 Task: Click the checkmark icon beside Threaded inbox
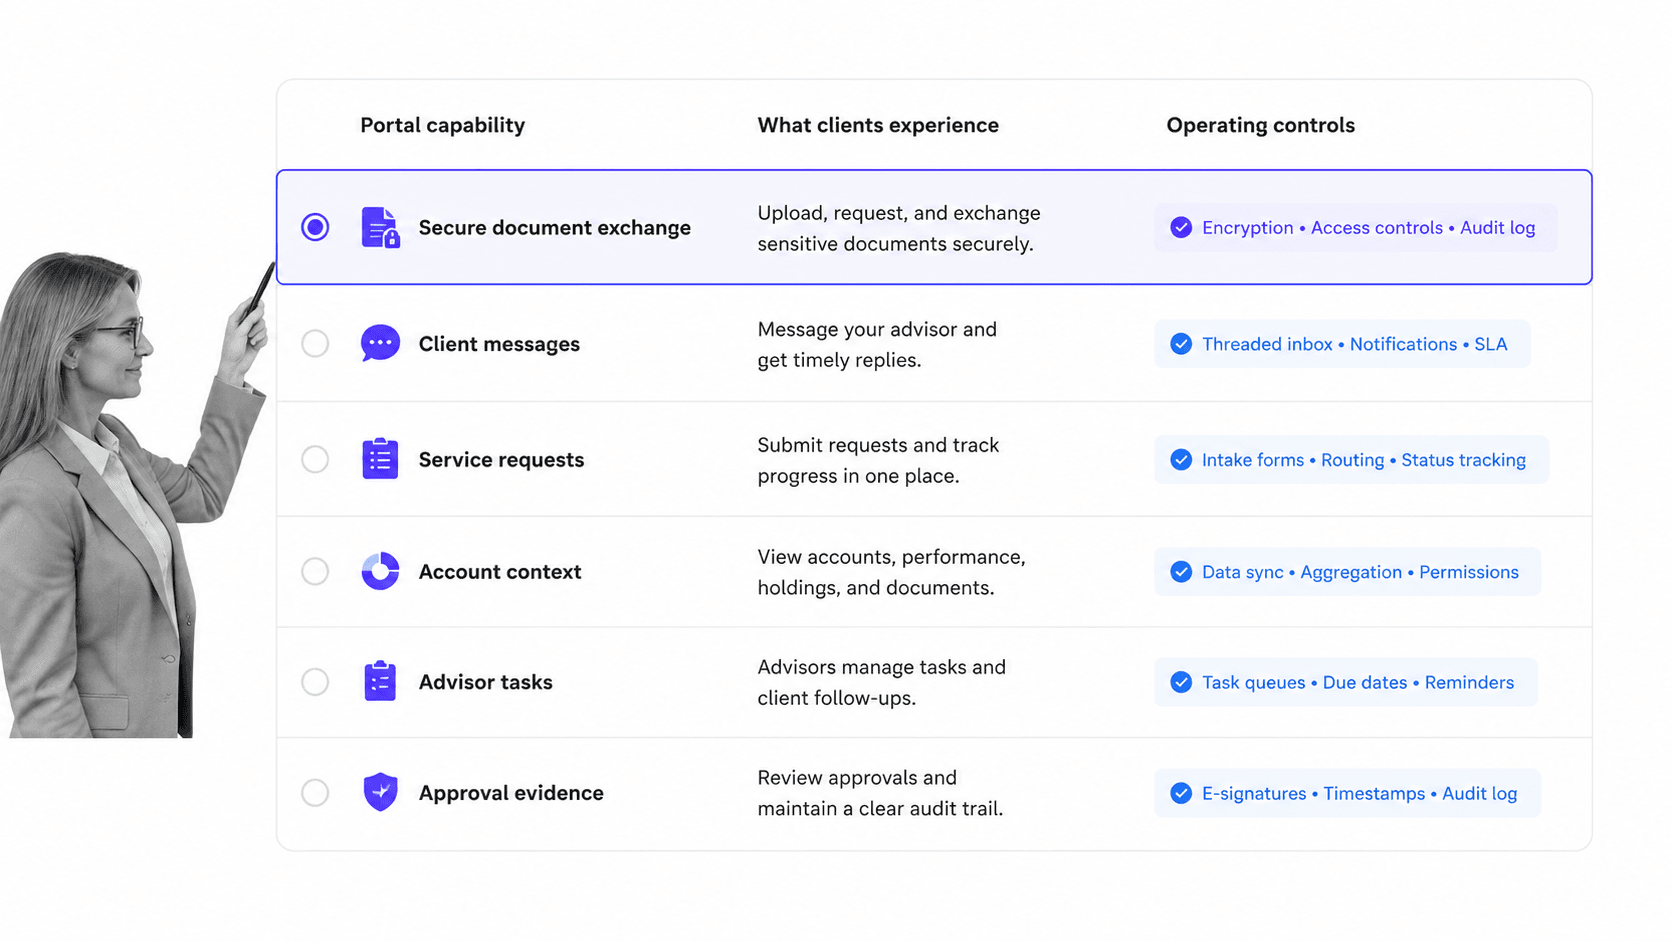1181,344
